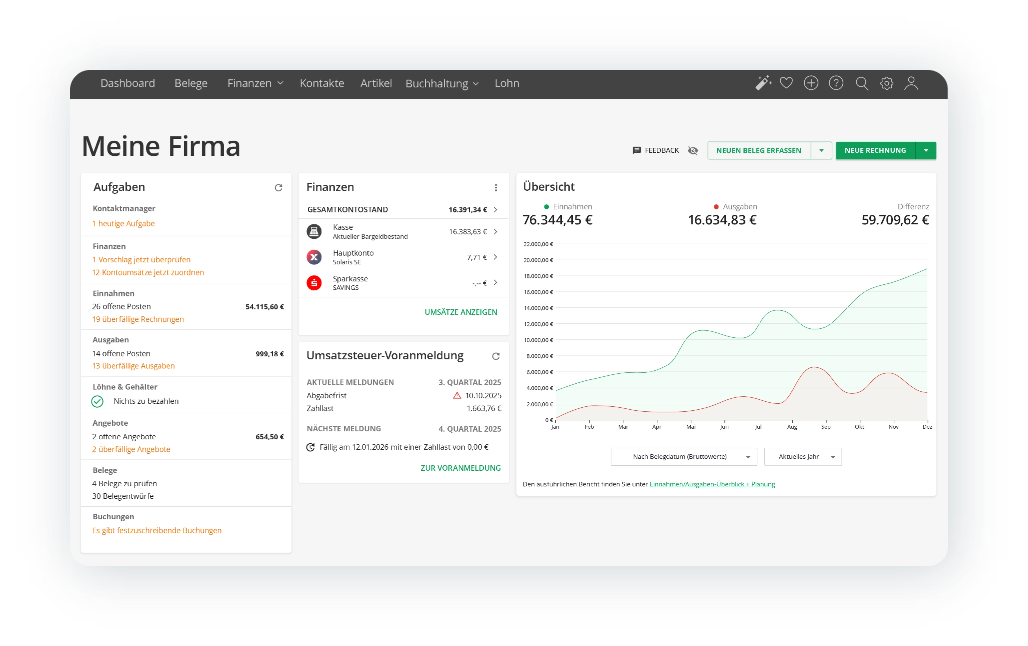Refresh the Aufgaben panel
This screenshot has height=646, width=1028.
279,187
